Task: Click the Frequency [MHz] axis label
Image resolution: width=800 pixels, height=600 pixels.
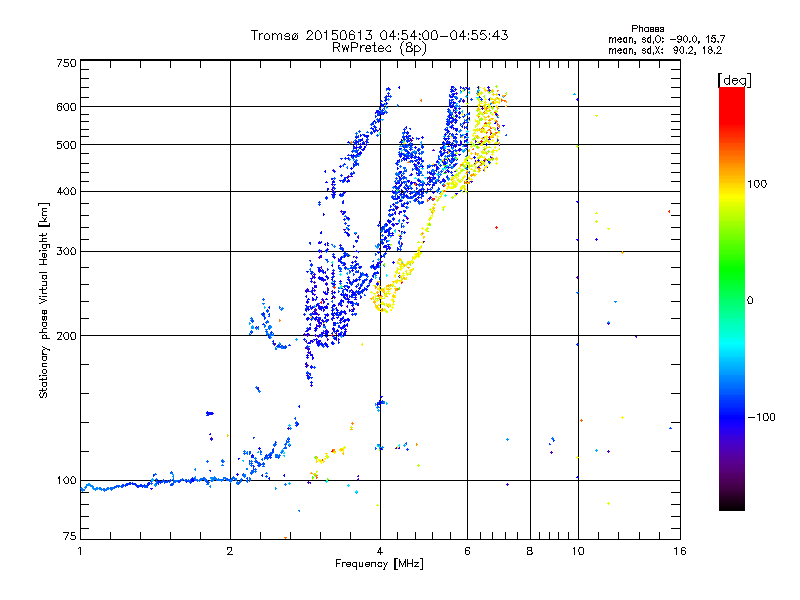Action: point(379,564)
